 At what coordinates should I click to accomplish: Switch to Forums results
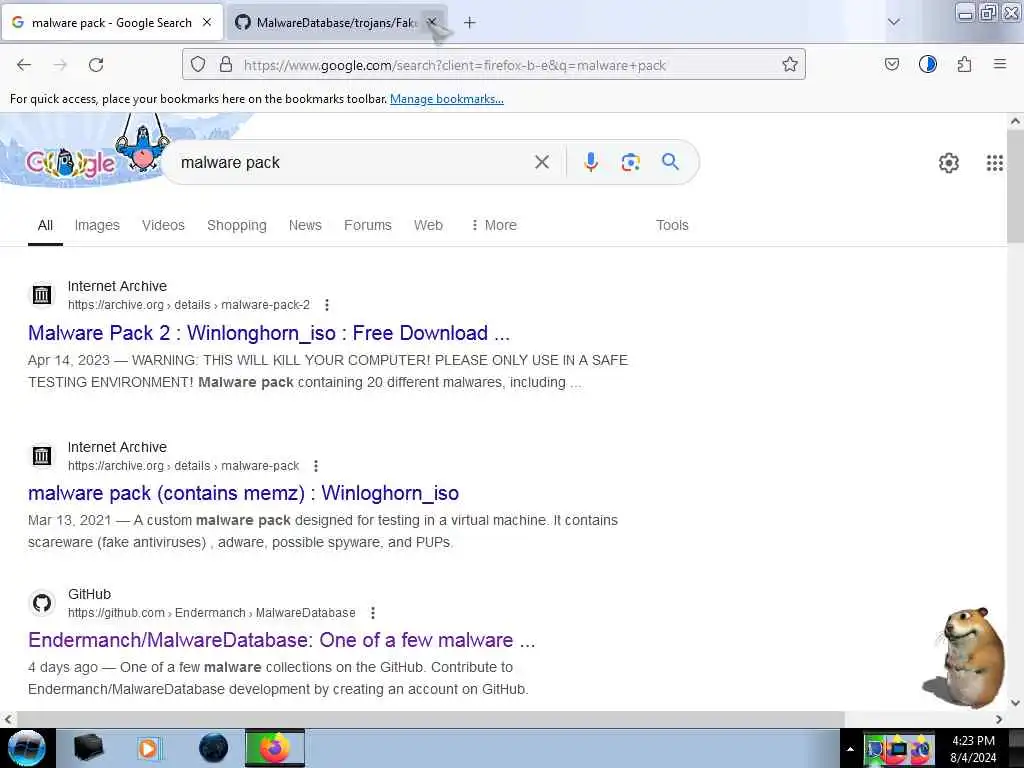tap(368, 225)
